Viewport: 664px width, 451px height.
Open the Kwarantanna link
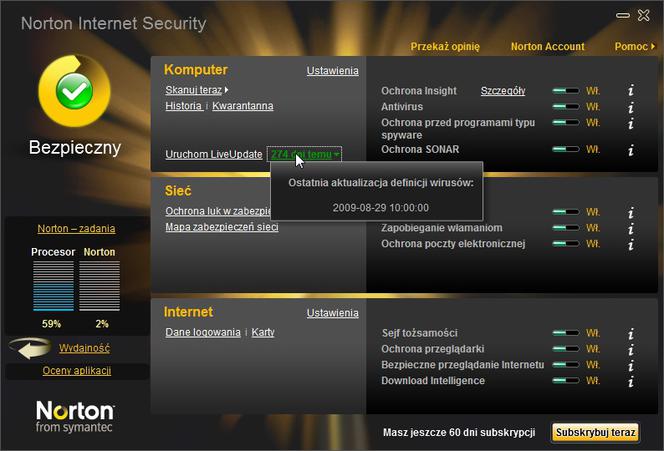click(243, 106)
